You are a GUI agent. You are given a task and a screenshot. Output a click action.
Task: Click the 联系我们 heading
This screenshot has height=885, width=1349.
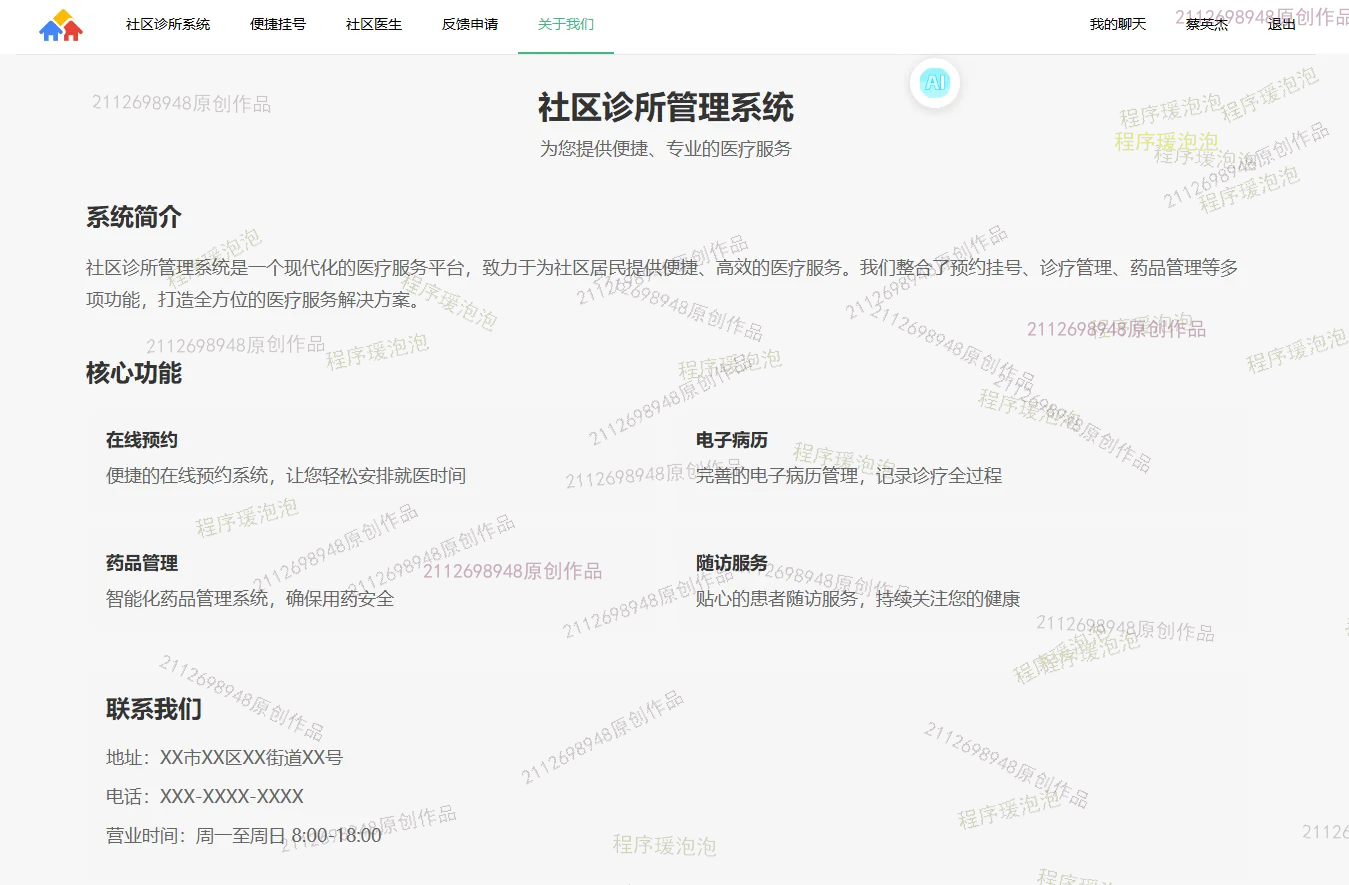154,709
